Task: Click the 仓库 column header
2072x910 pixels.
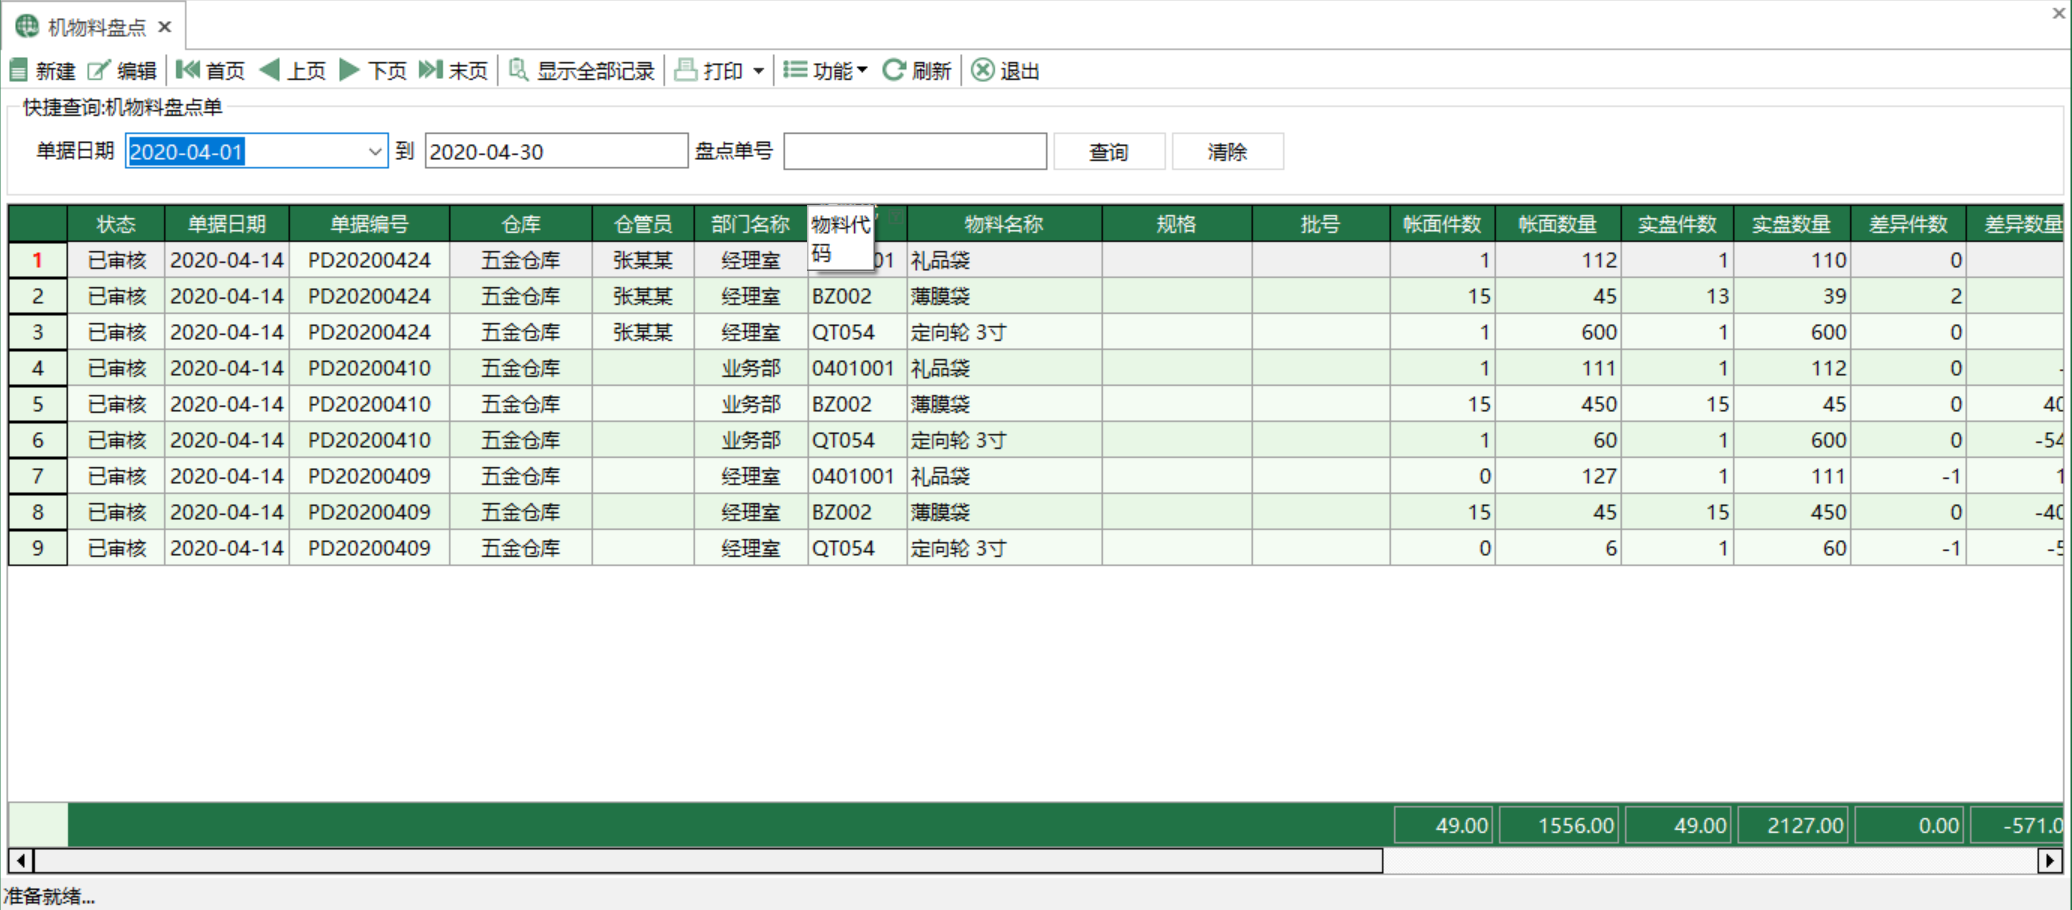Action: [521, 224]
